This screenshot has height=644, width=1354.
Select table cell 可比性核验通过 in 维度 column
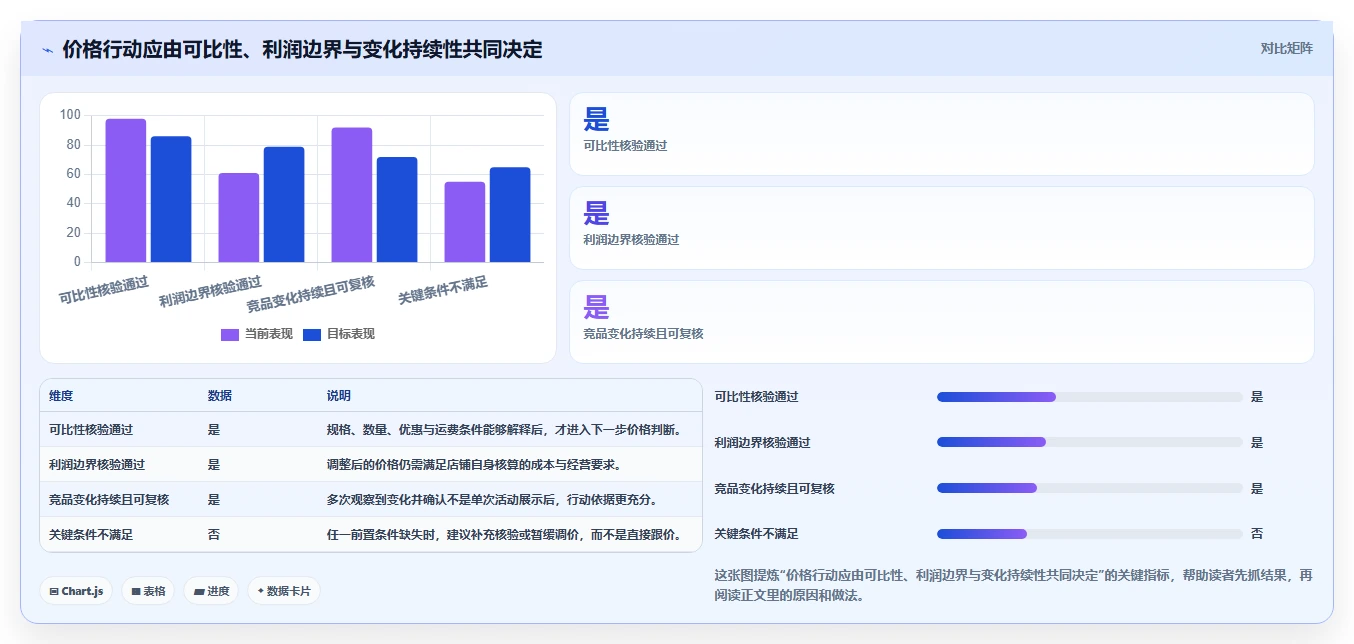[91, 429]
